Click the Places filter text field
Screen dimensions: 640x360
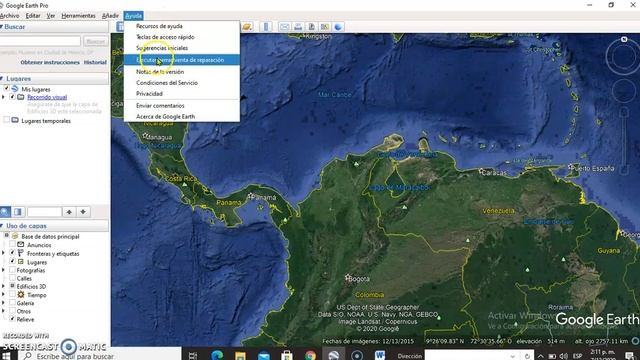pos(44,212)
